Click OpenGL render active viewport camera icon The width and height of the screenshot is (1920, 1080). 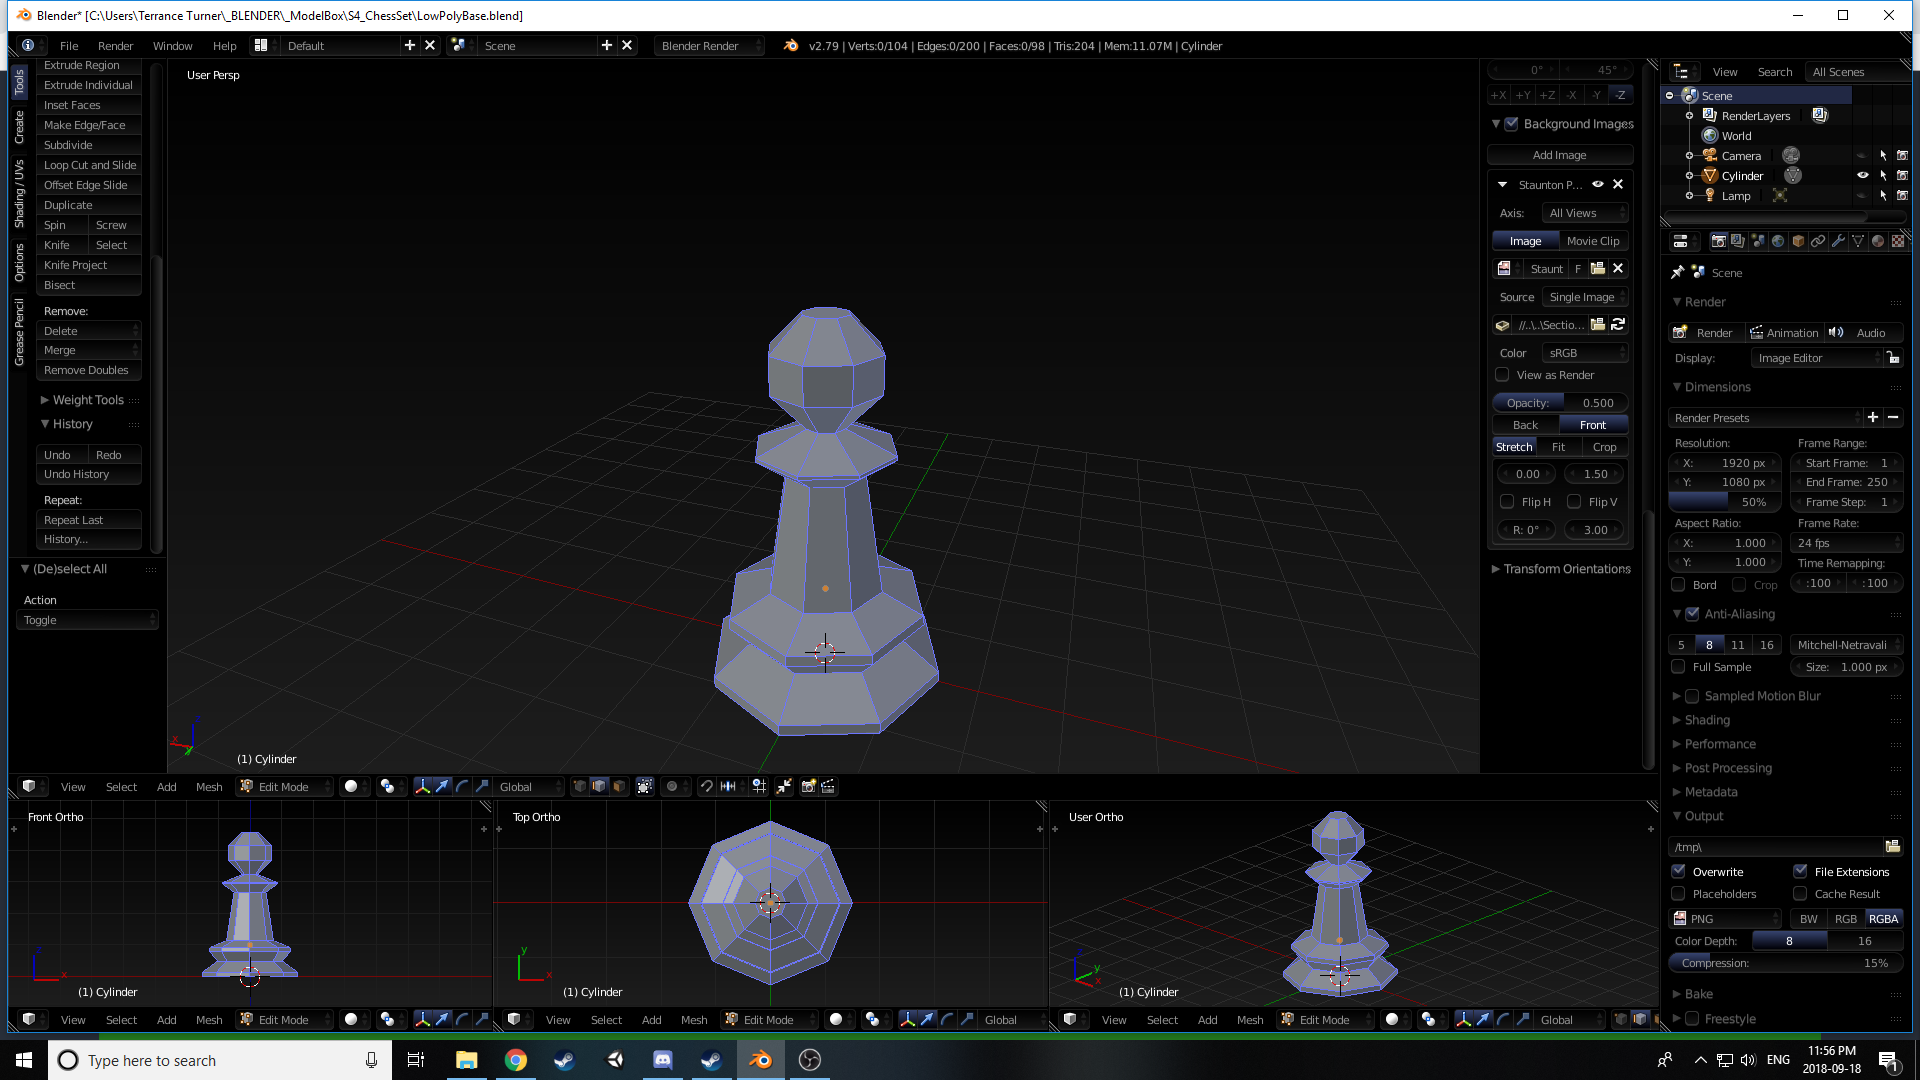pyautogui.click(x=808, y=787)
